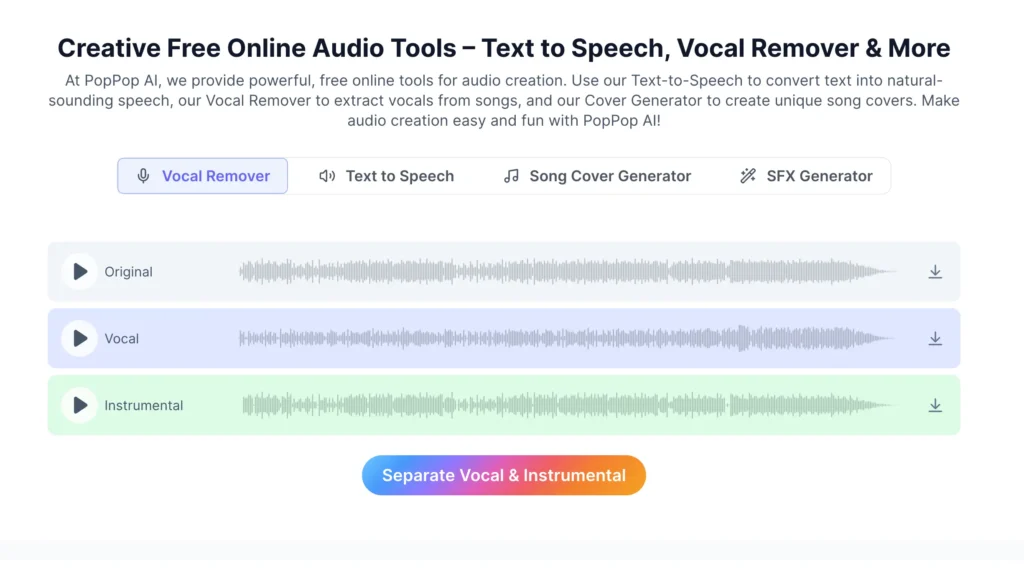Play the Original audio track
The height and width of the screenshot is (573, 1024).
(80, 272)
